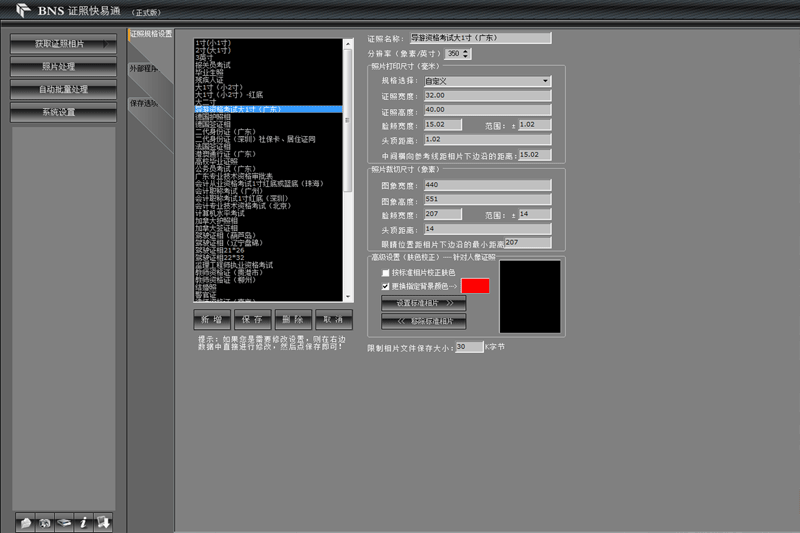Decrease the 分辨率 value with the down arrow

coord(465,56)
